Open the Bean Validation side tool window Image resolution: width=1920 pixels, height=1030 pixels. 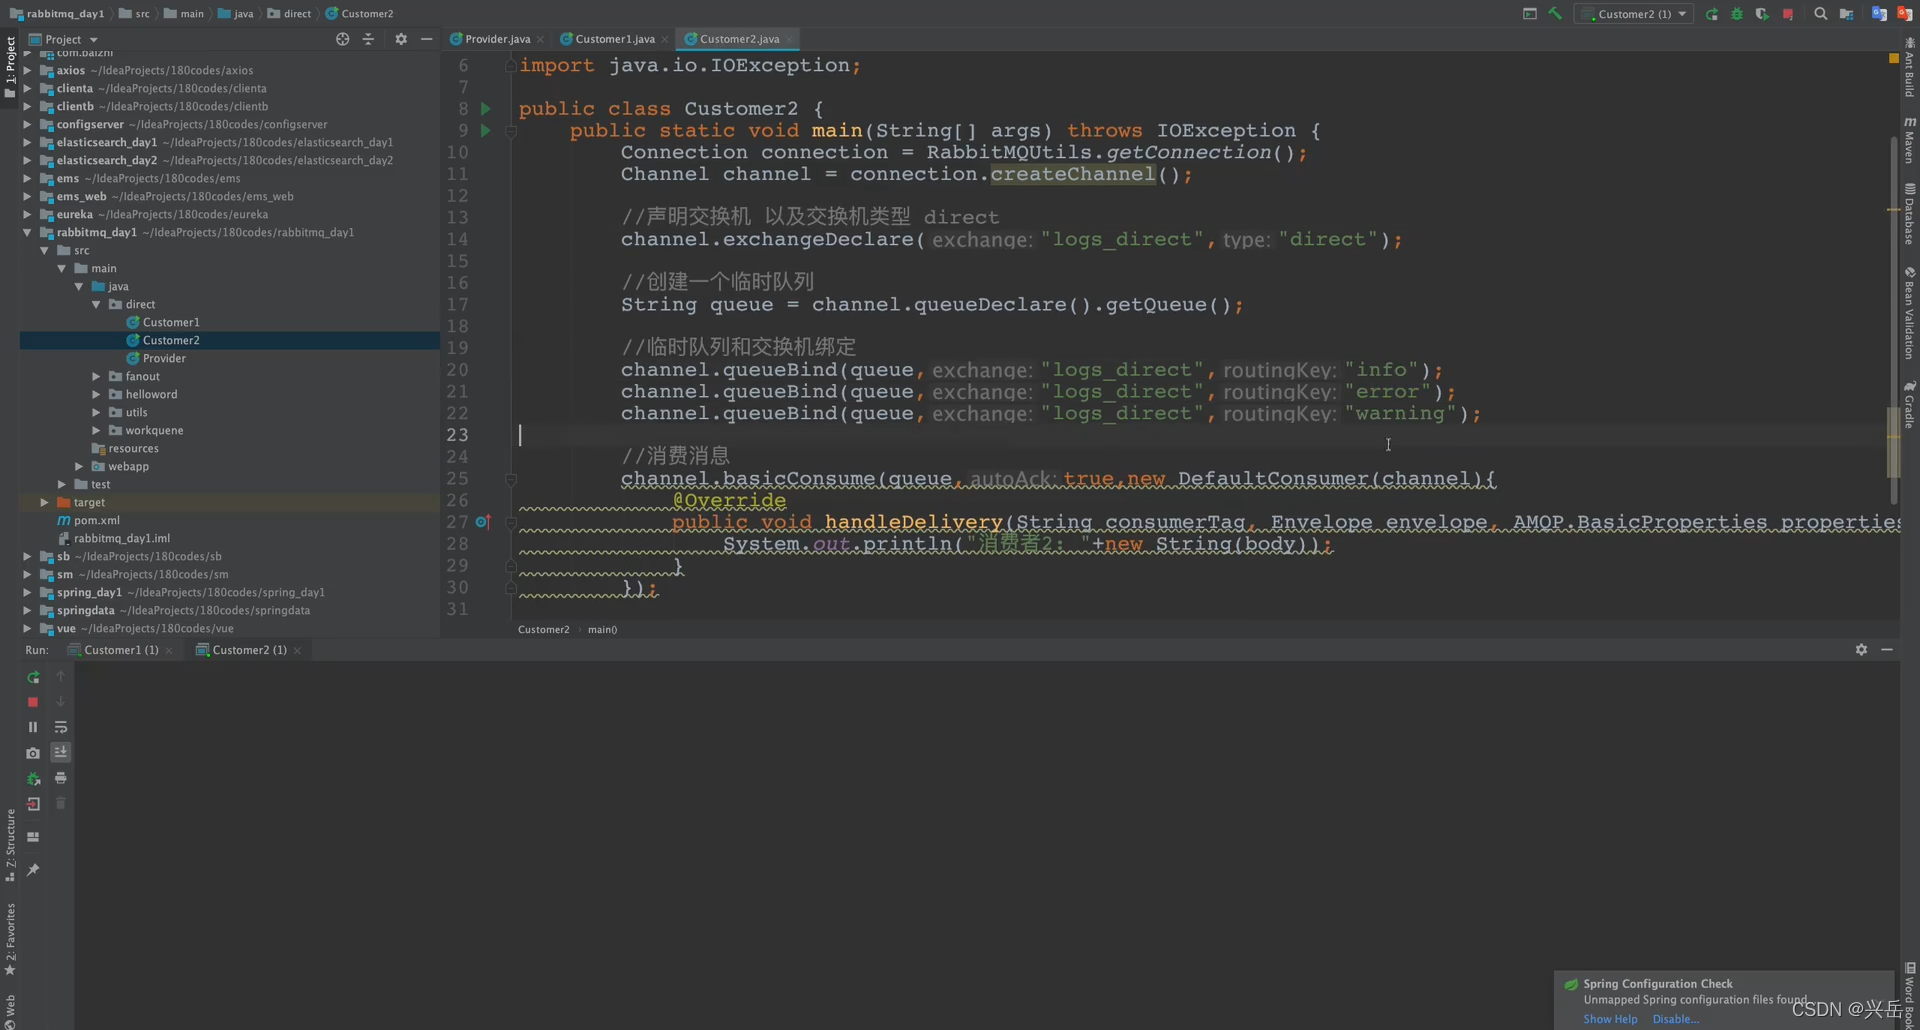pos(1909,313)
